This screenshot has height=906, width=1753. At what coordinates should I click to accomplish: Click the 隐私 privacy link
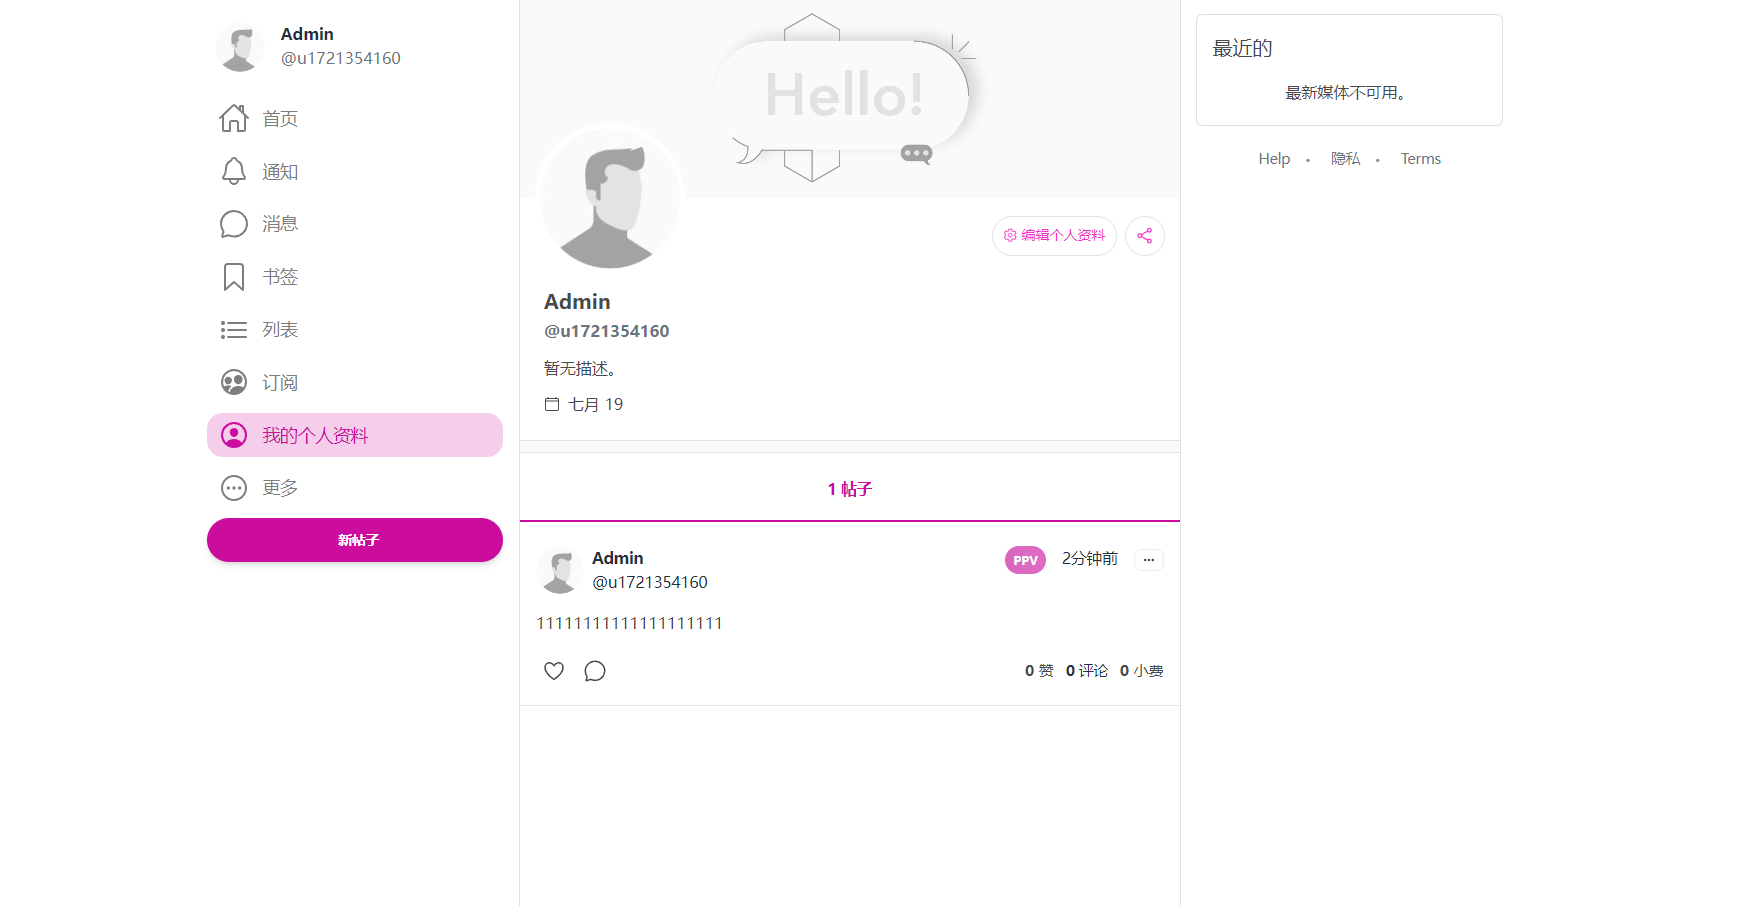point(1345,159)
